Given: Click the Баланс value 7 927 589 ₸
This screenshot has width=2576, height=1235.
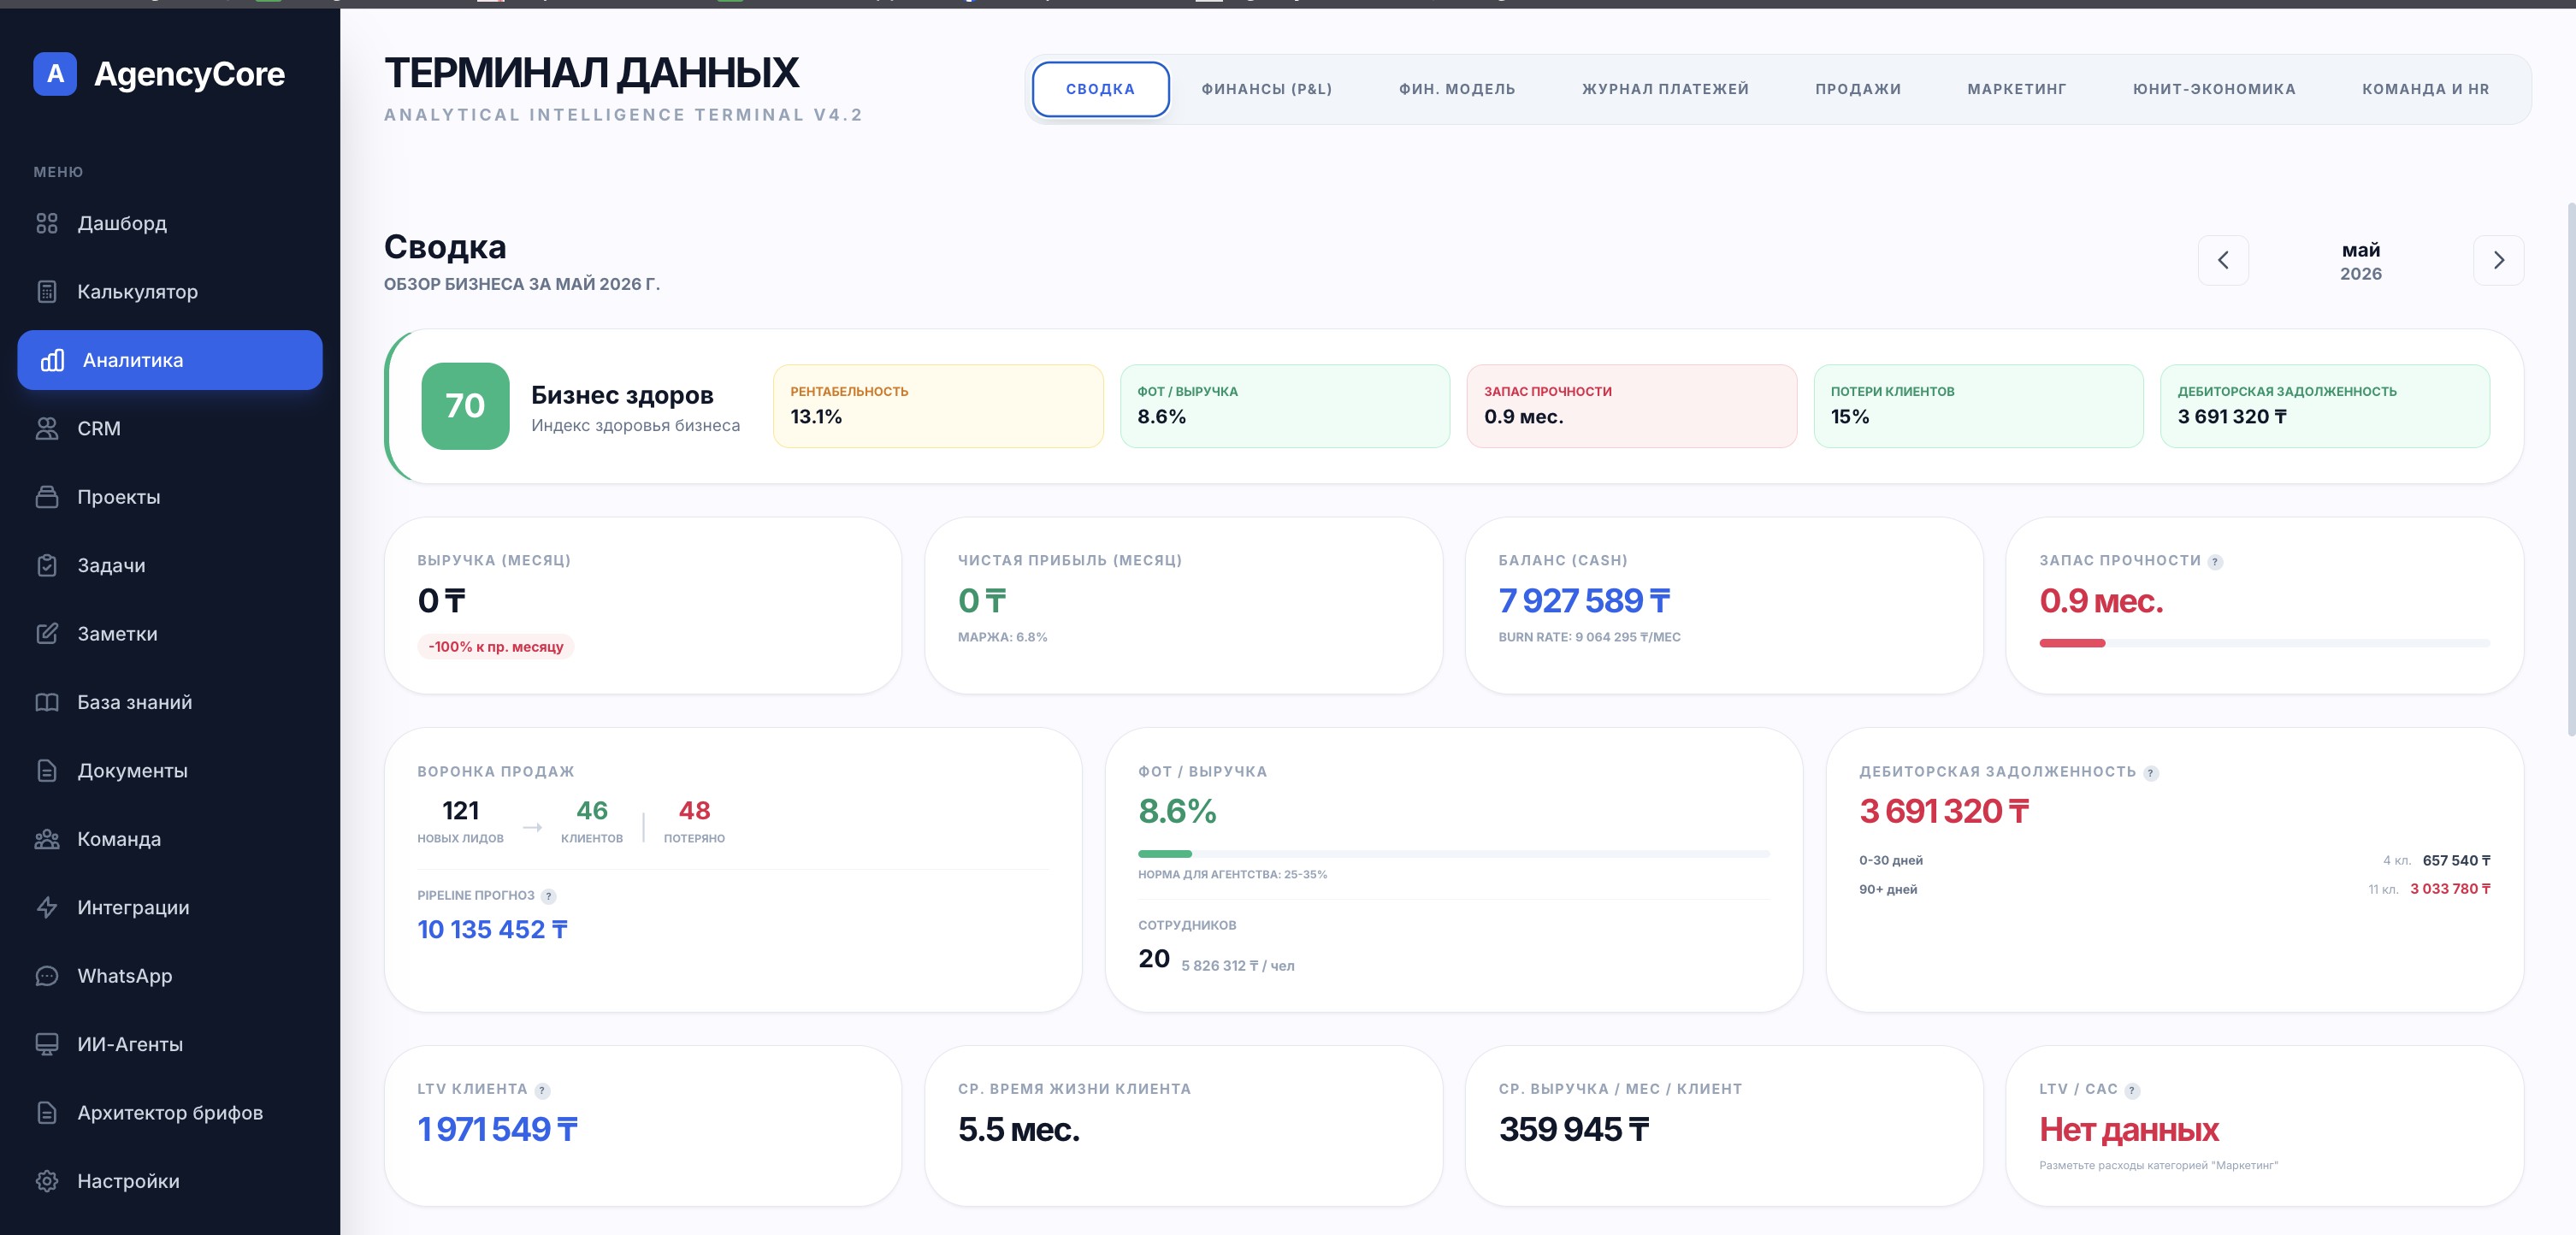Looking at the screenshot, I should click(x=1584, y=601).
